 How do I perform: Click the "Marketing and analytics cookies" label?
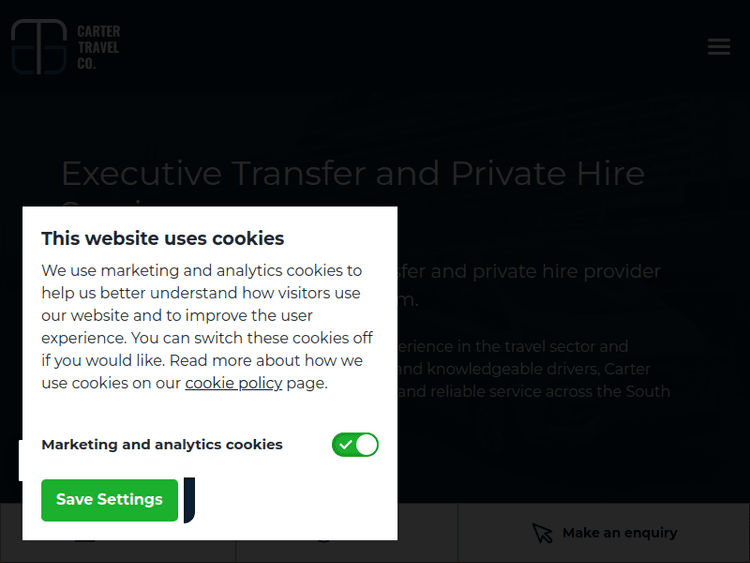point(162,445)
